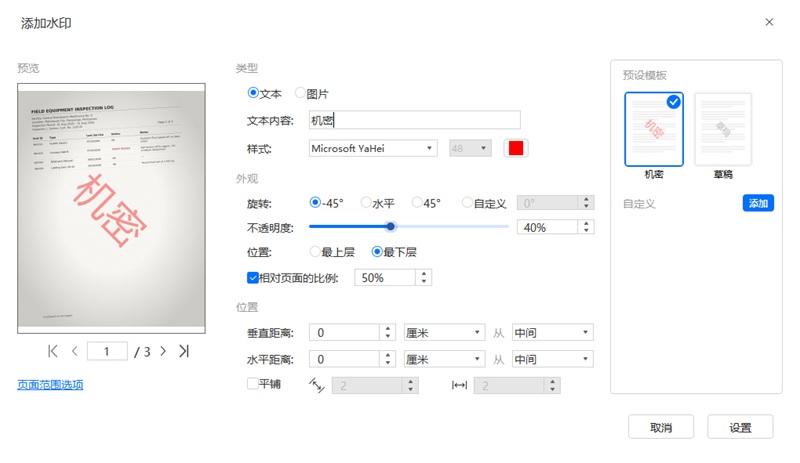Click the 水平距离 value field
Screen dimensions: 800x463
[344, 359]
